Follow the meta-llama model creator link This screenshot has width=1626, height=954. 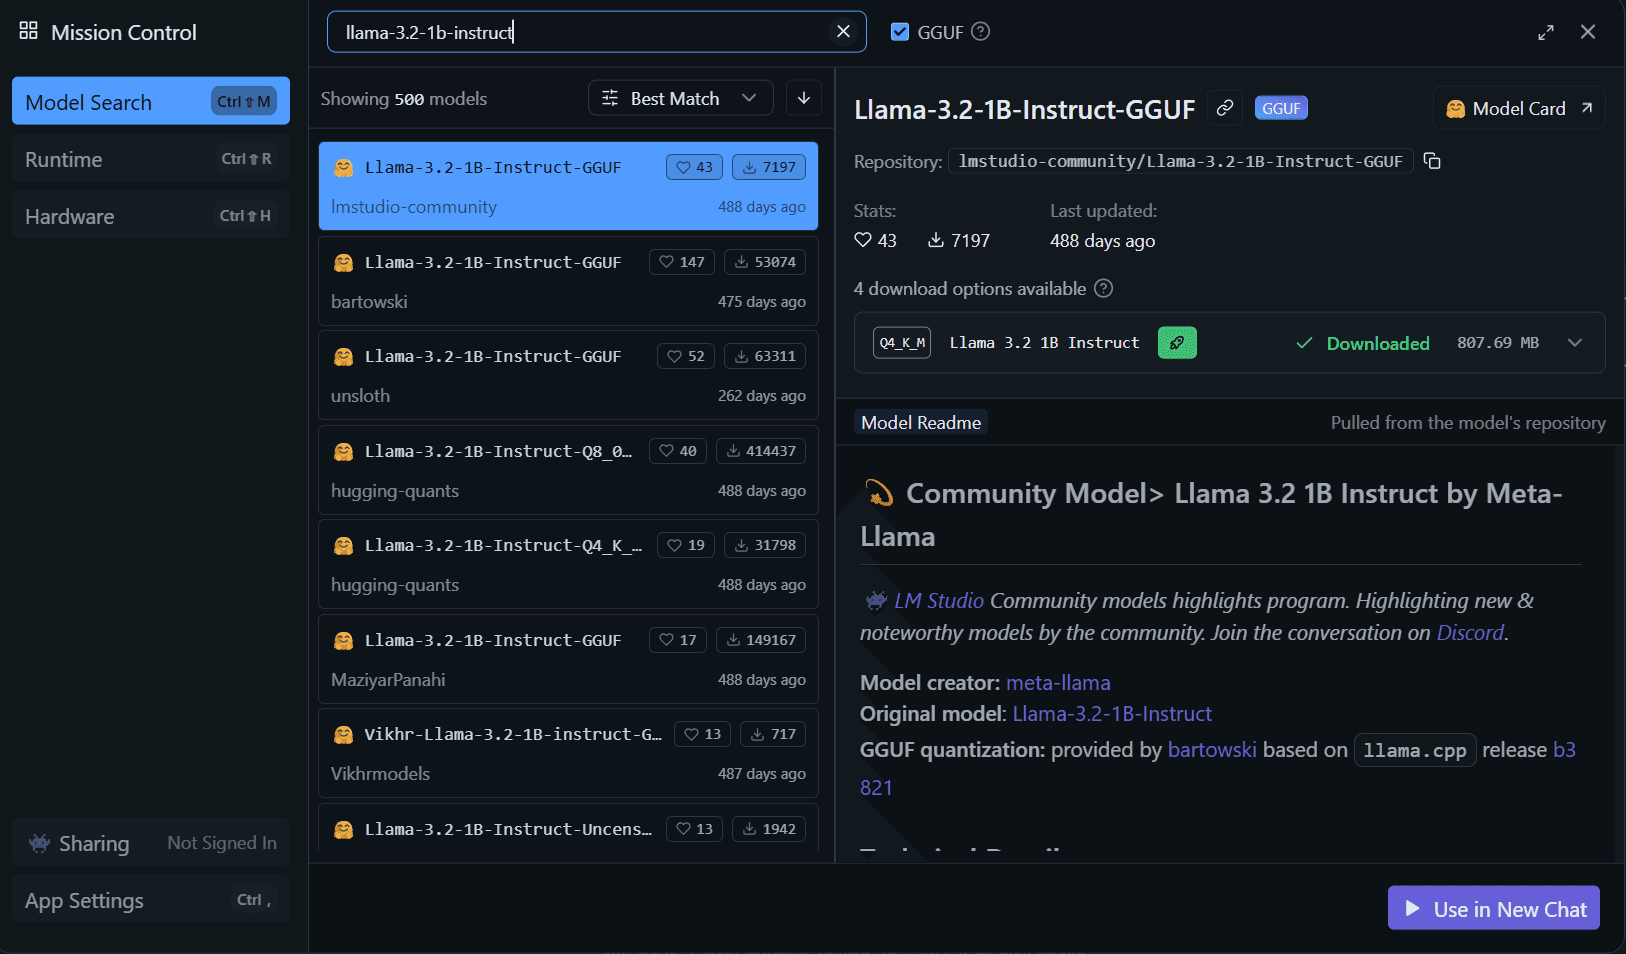coord(1058,683)
